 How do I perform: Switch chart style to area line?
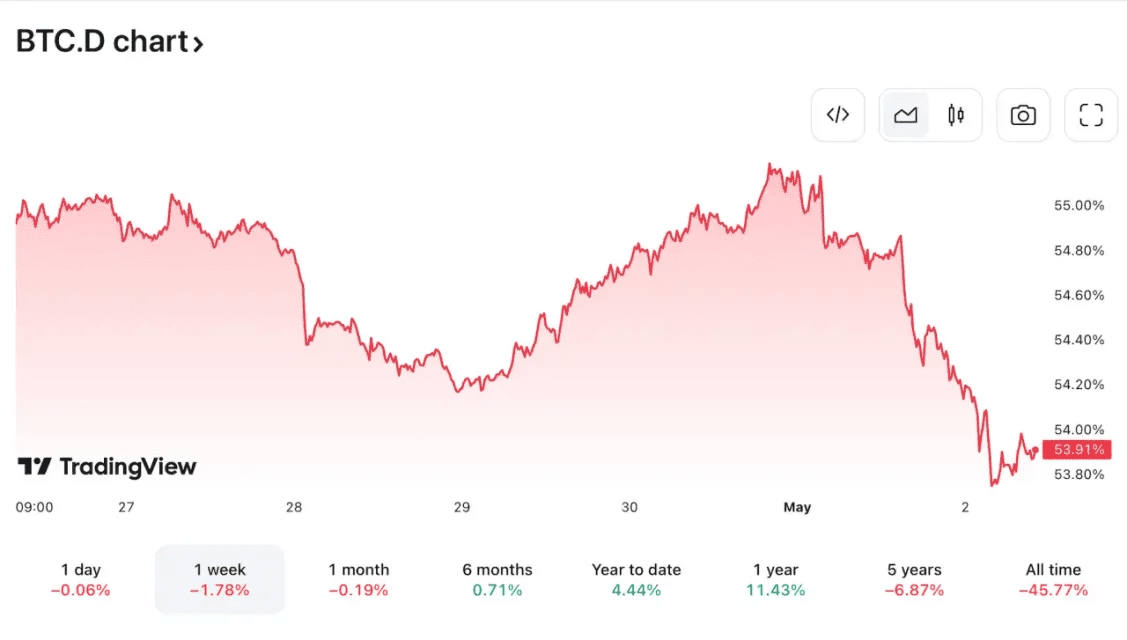tap(905, 115)
